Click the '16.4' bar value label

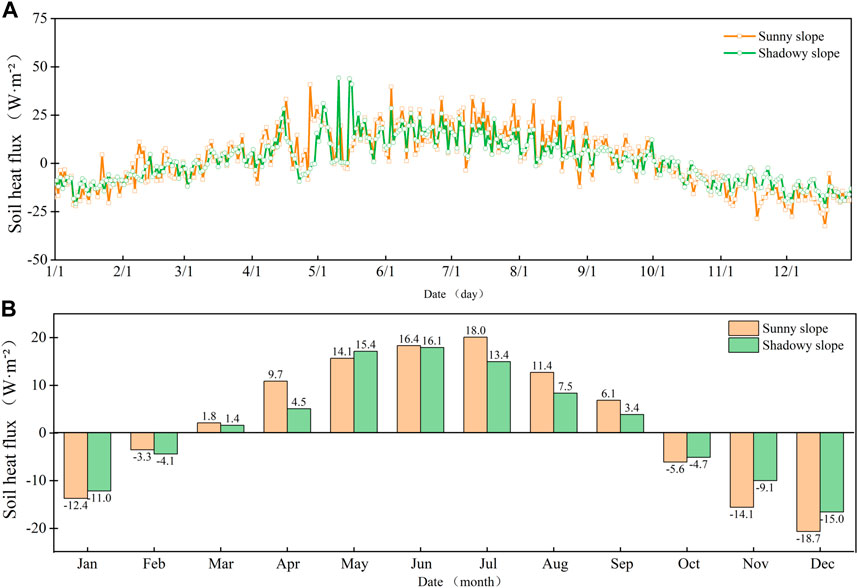tap(408, 339)
